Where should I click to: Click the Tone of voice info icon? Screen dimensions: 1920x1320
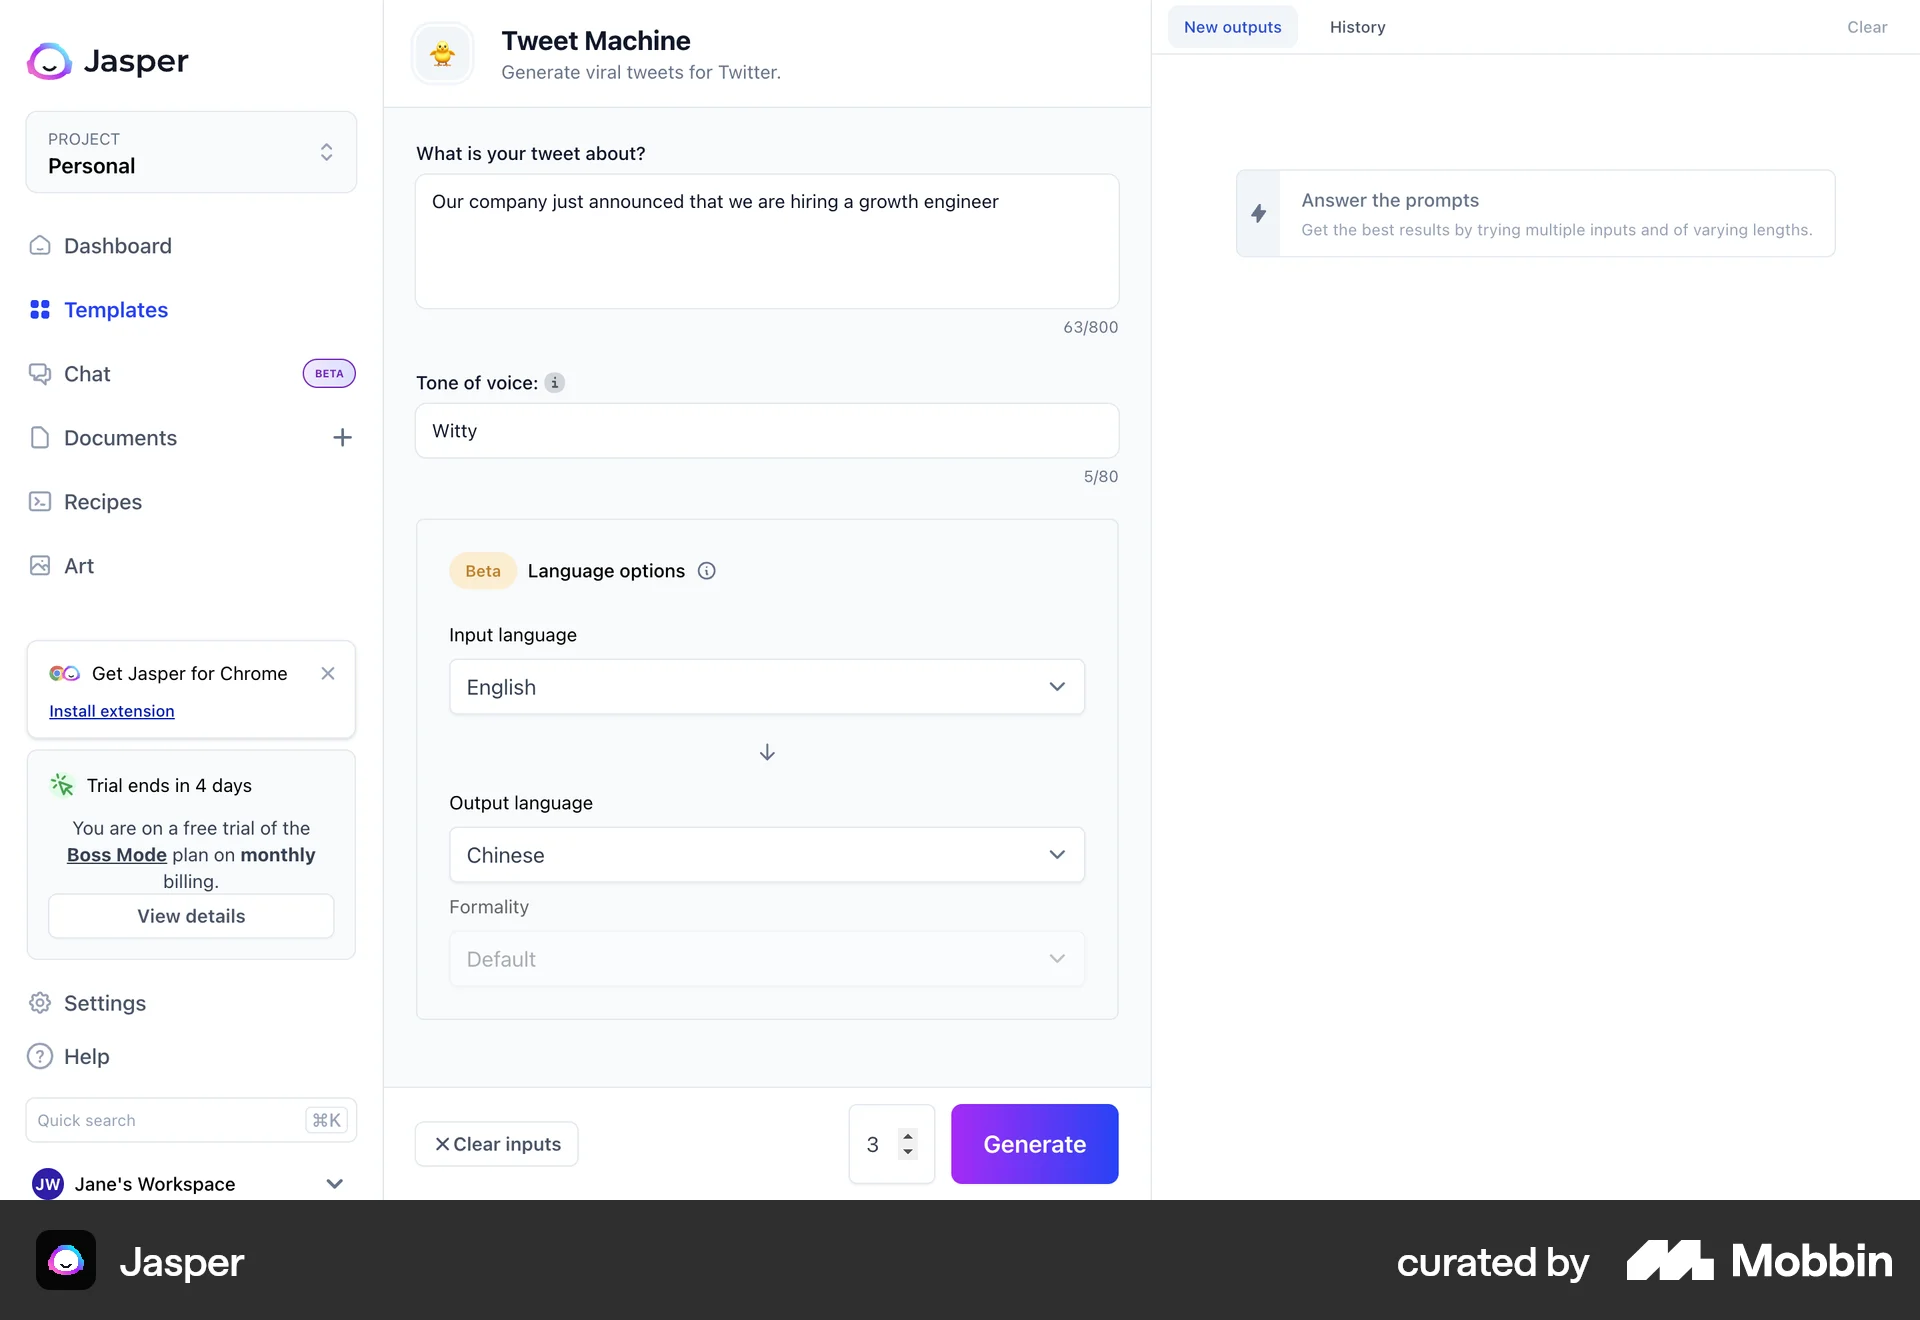(555, 383)
